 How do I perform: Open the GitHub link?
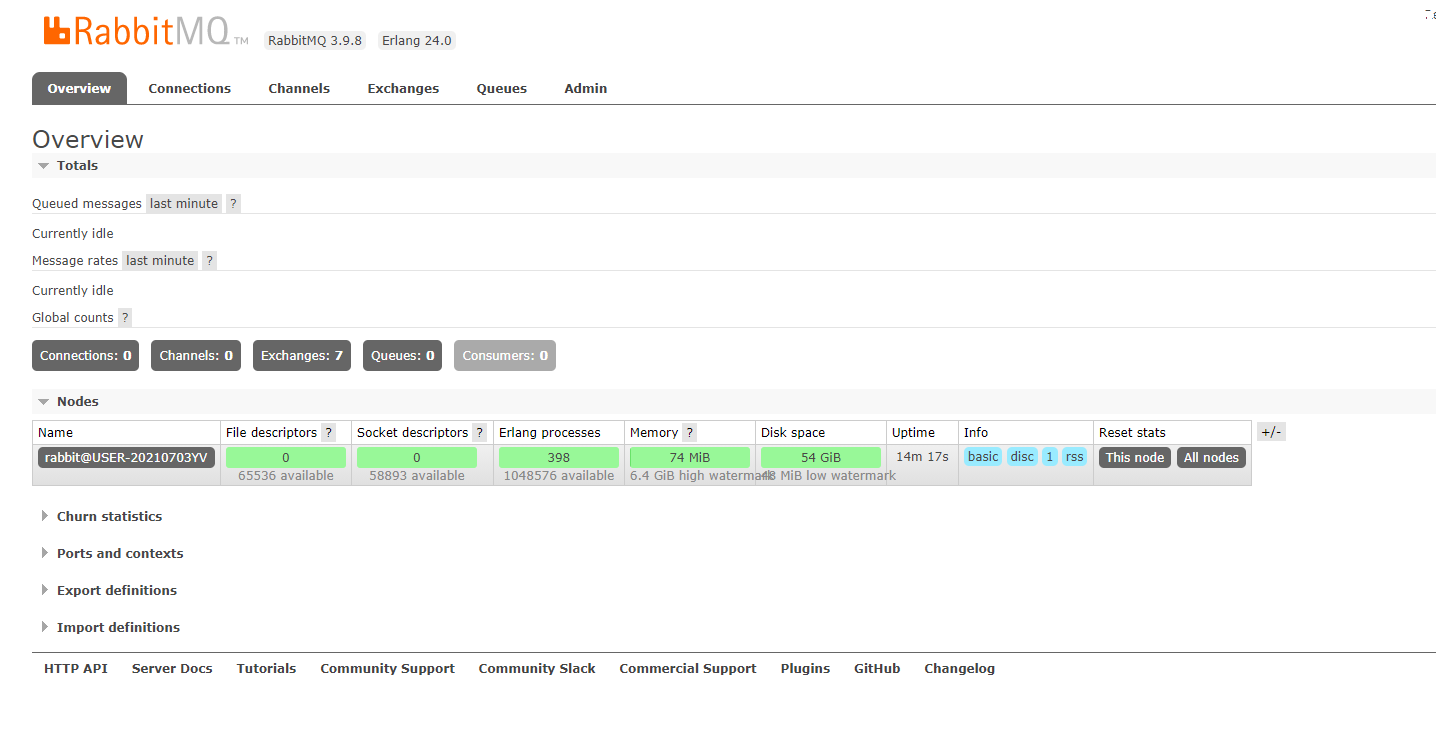tap(877, 669)
